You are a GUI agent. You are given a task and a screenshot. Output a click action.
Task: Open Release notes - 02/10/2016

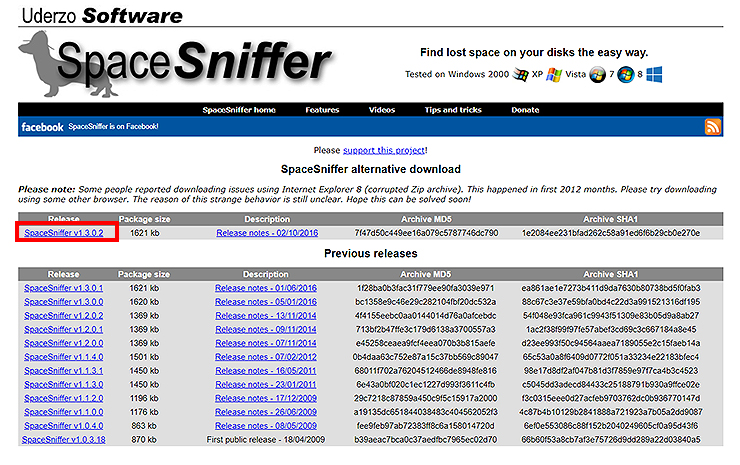pos(267,233)
